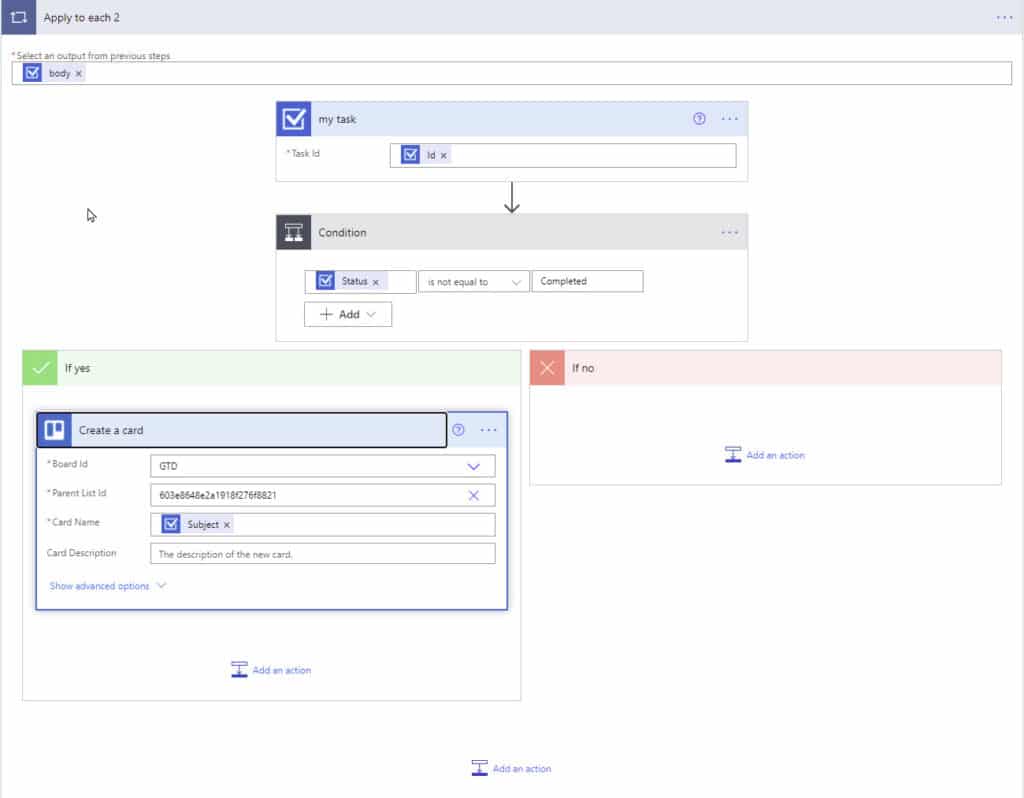
Task: Remove the Status token from condition
Action: click(376, 282)
